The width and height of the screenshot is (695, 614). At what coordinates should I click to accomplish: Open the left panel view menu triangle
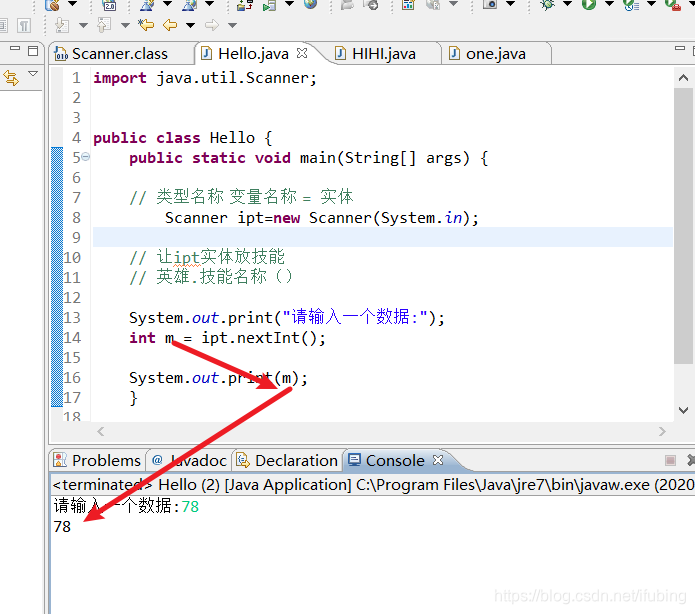click(x=33, y=73)
